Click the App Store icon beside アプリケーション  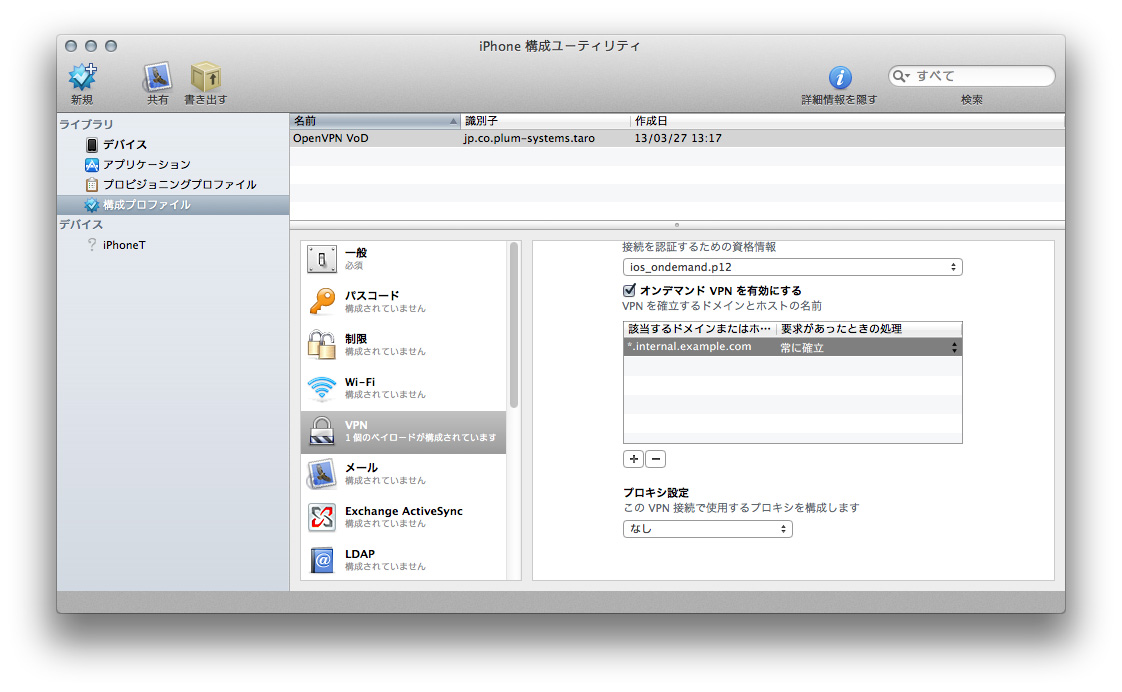[92, 165]
